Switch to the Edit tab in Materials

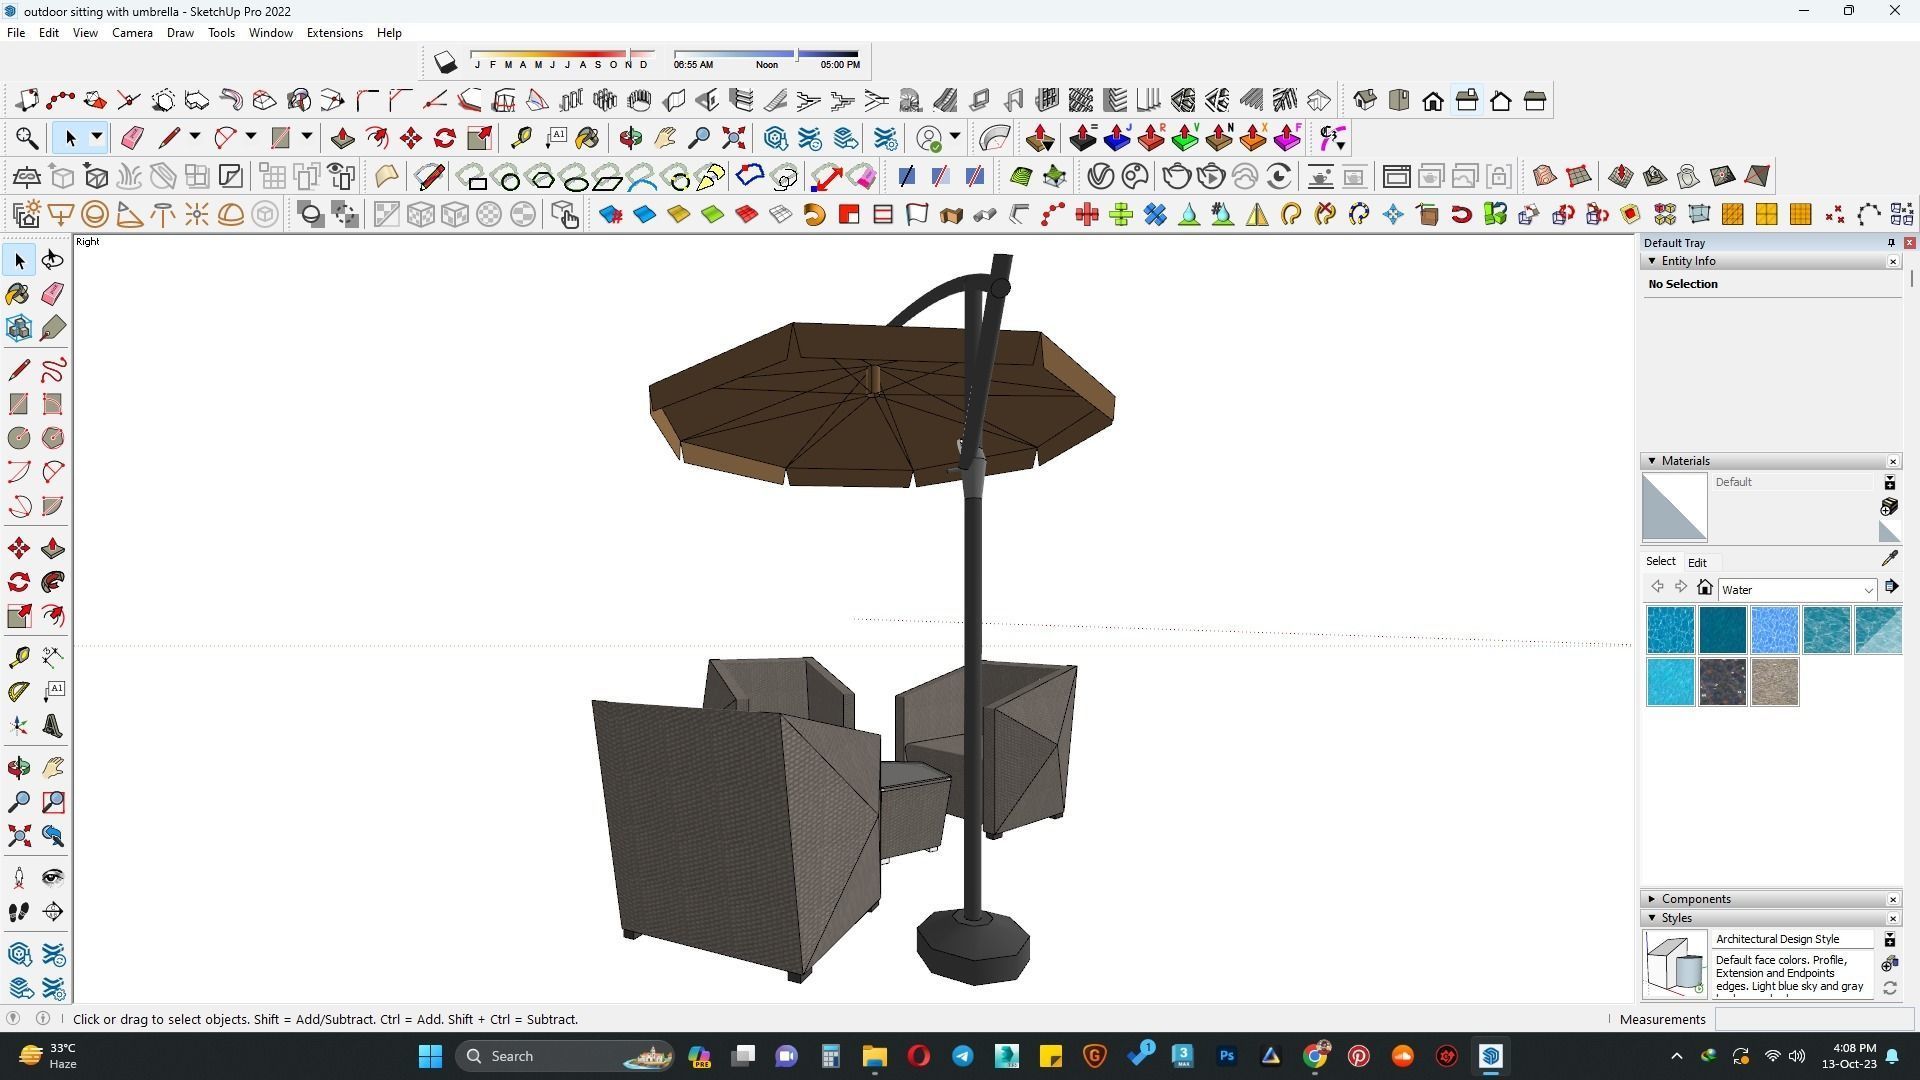(x=1697, y=563)
